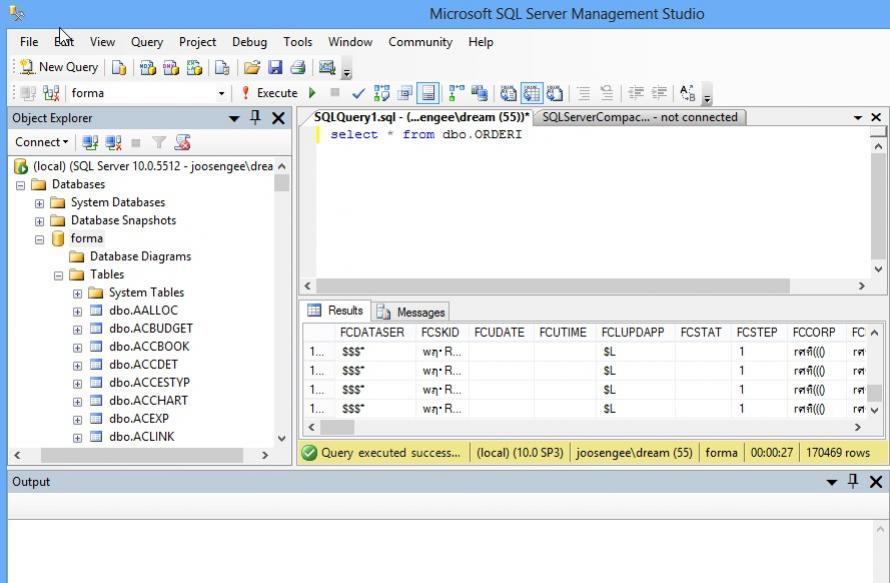Open the forma database dropdown
Screen dimensions: 890x583
(221, 93)
